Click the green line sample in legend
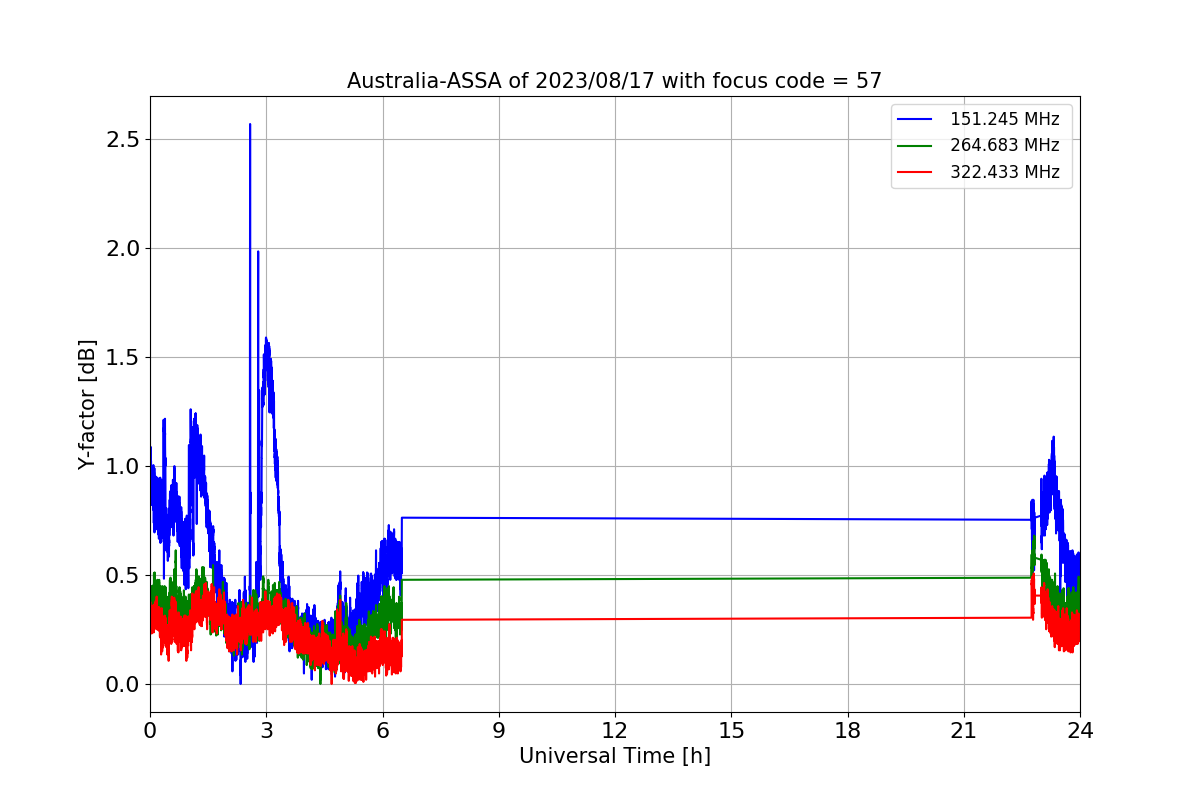The height and width of the screenshot is (800, 1200). tap(915, 145)
